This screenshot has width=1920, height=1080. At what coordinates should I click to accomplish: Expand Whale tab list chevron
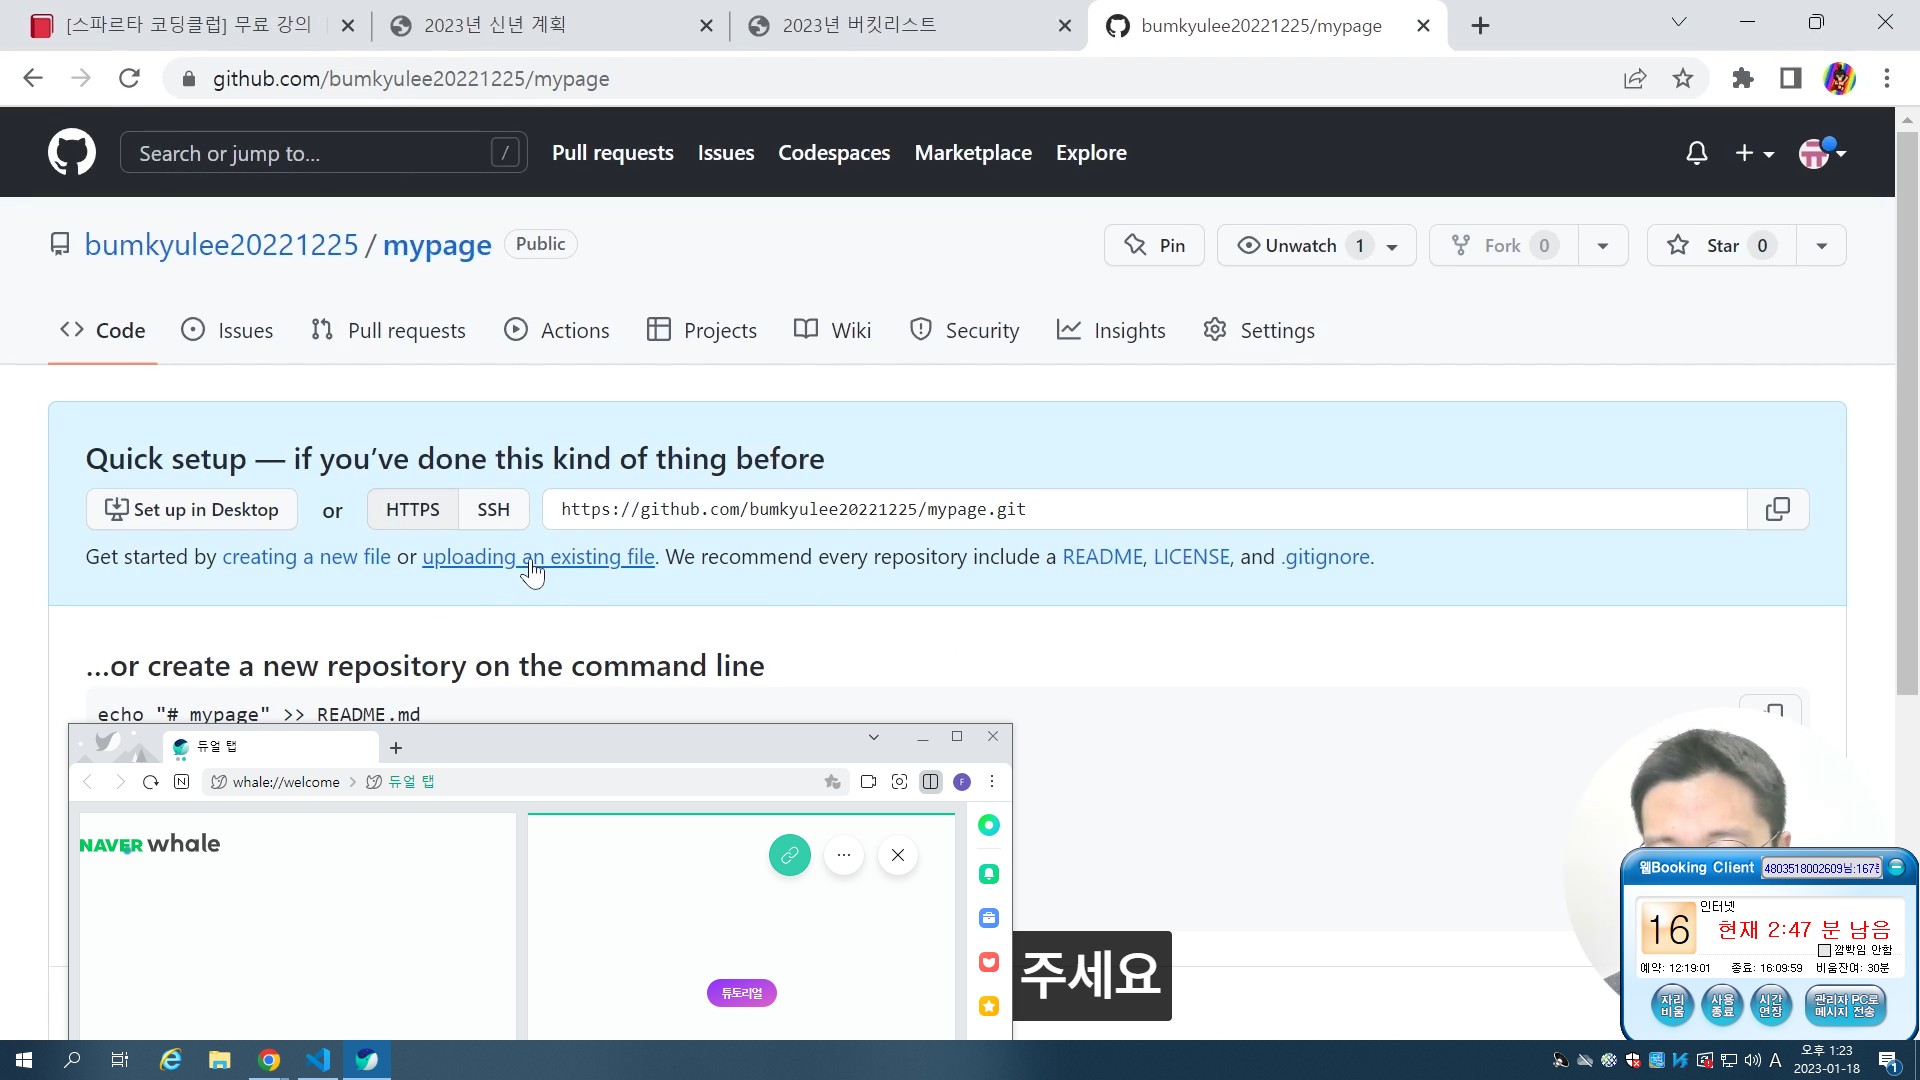coord(874,737)
